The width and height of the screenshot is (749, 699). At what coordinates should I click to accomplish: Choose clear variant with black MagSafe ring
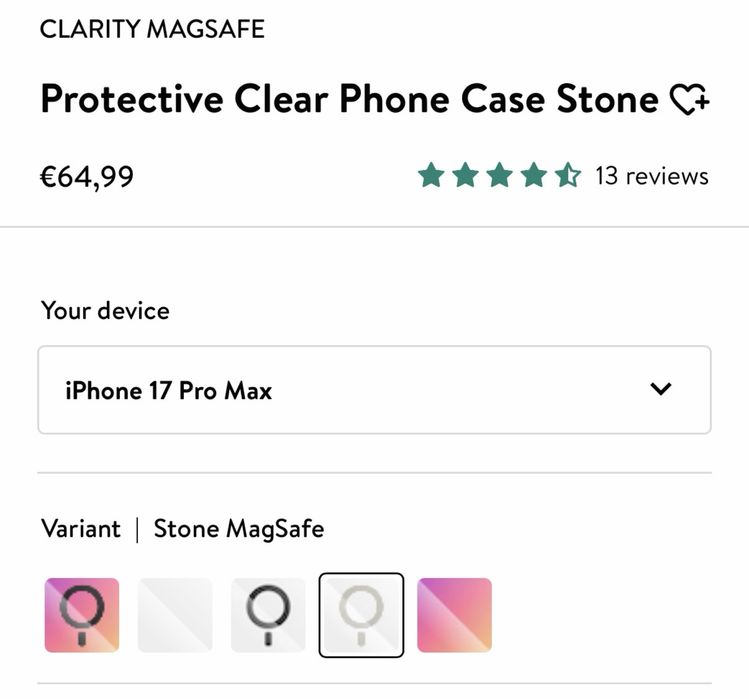pos(268,615)
